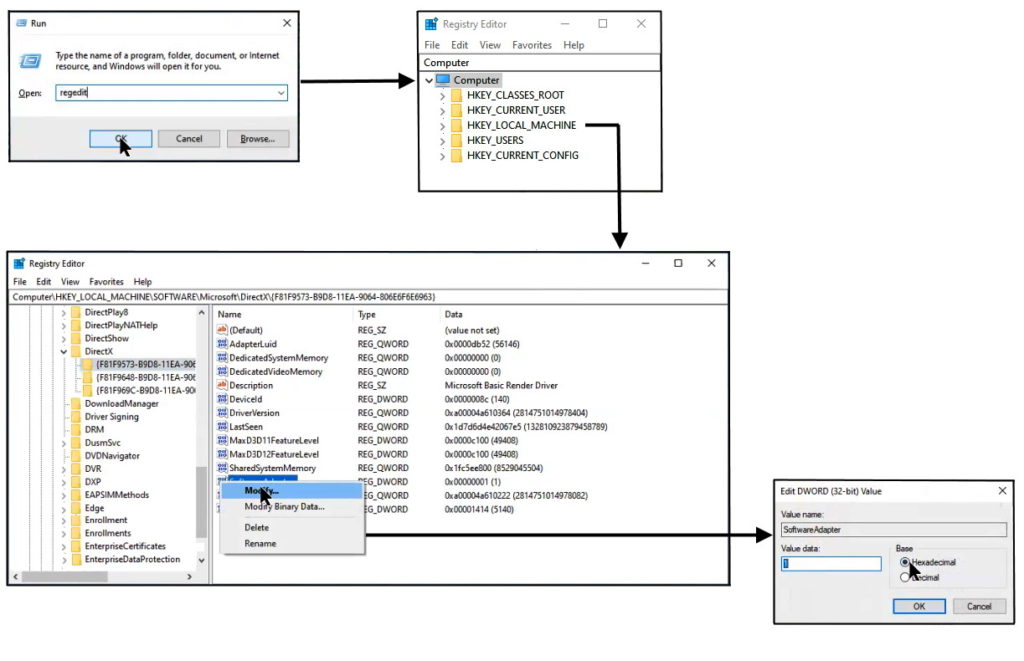The height and width of the screenshot is (661, 1024).
Task: Close the Run dialog with X
Action: 287,23
